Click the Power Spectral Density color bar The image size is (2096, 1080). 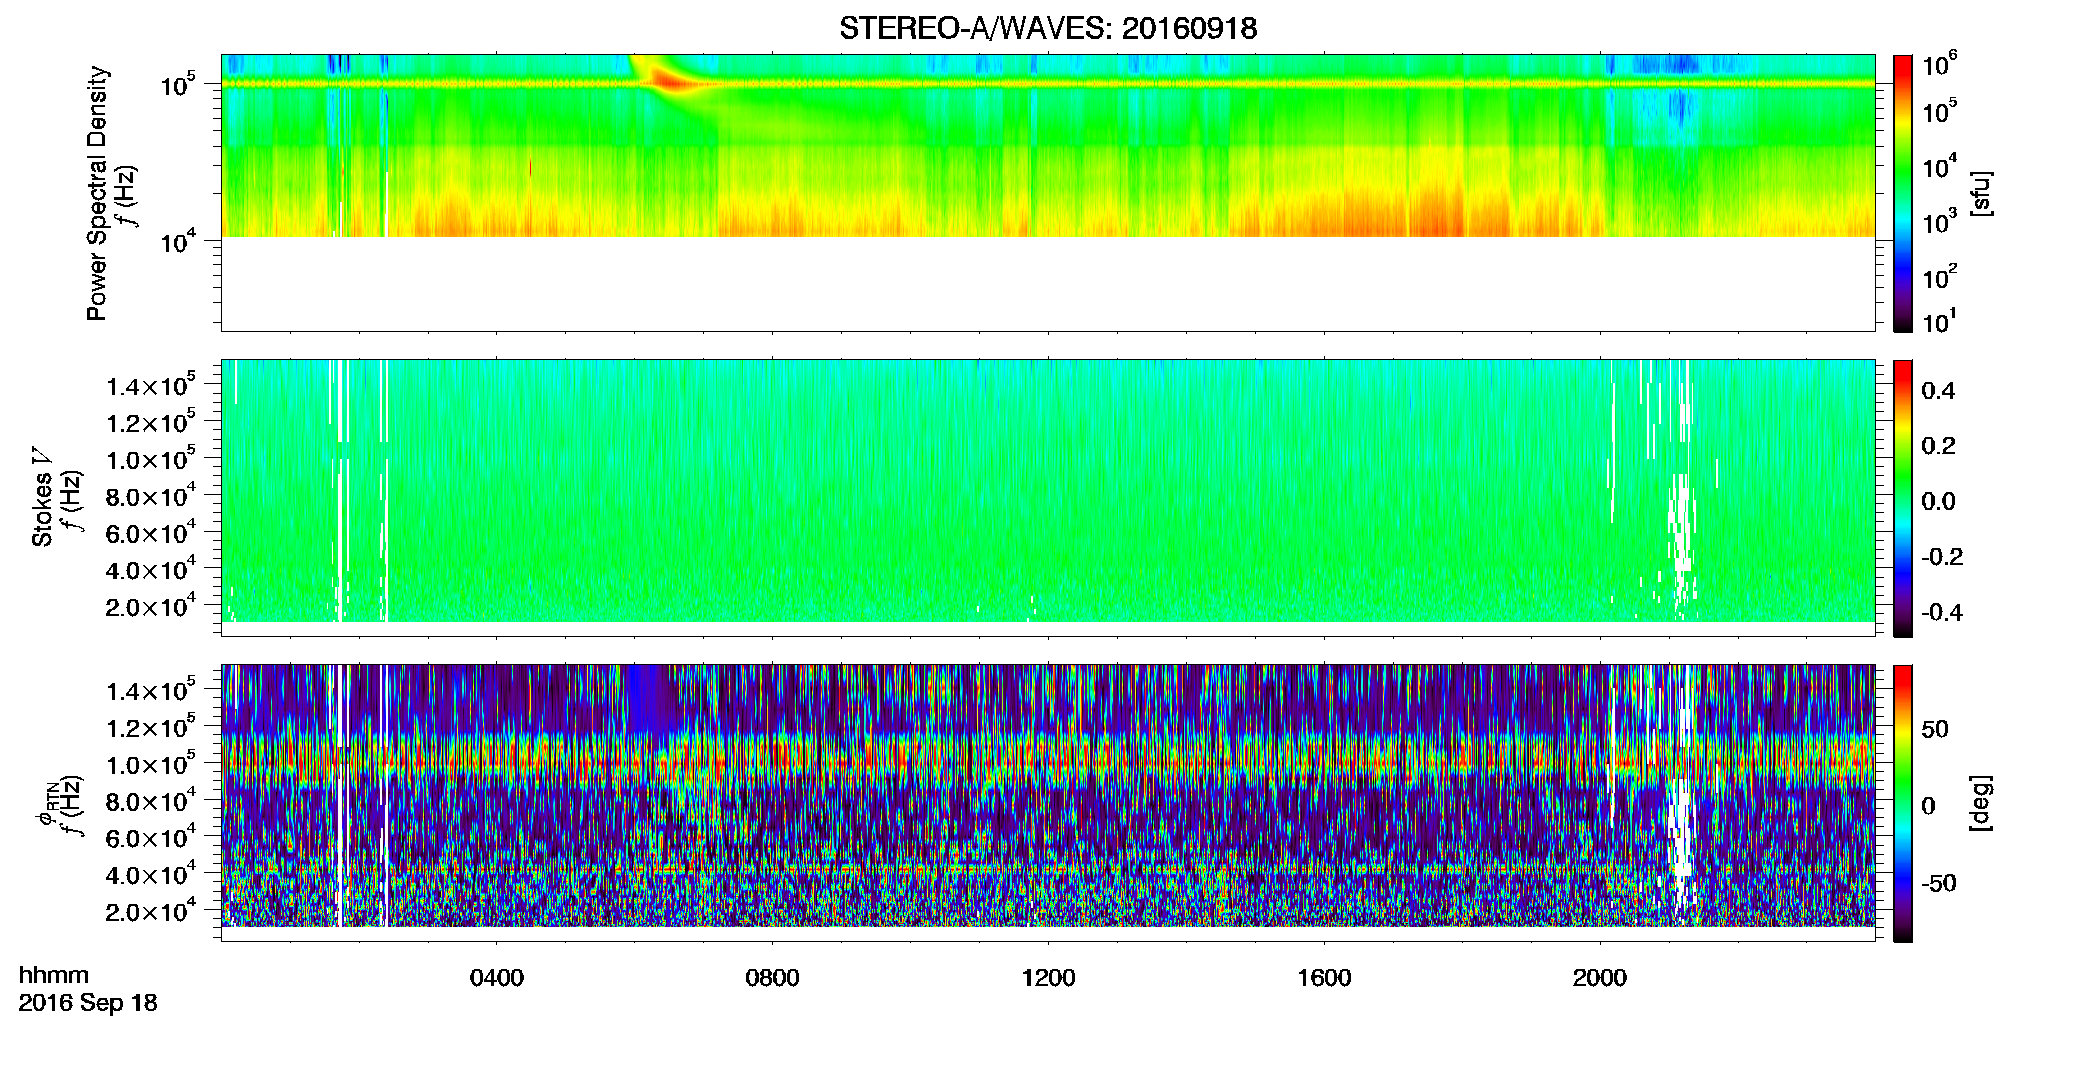tap(1902, 193)
